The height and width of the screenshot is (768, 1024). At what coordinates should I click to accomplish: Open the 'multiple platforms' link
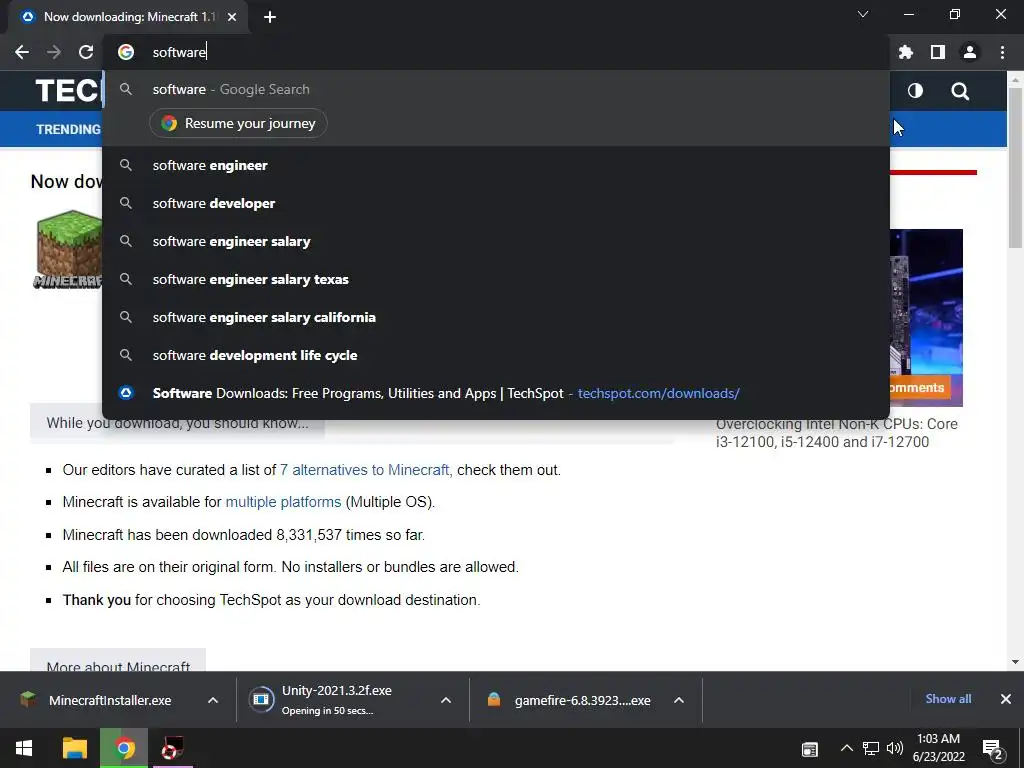[x=283, y=502]
